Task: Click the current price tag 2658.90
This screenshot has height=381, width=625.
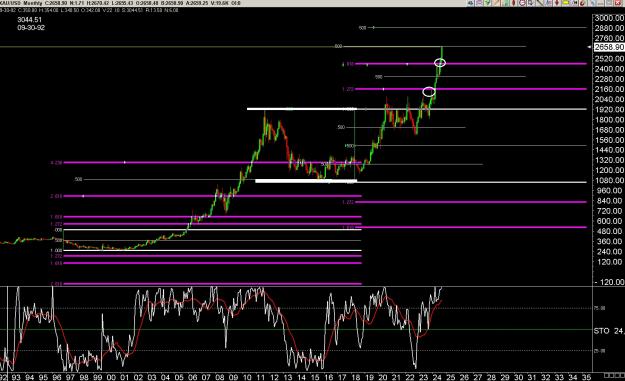Action: coord(609,47)
